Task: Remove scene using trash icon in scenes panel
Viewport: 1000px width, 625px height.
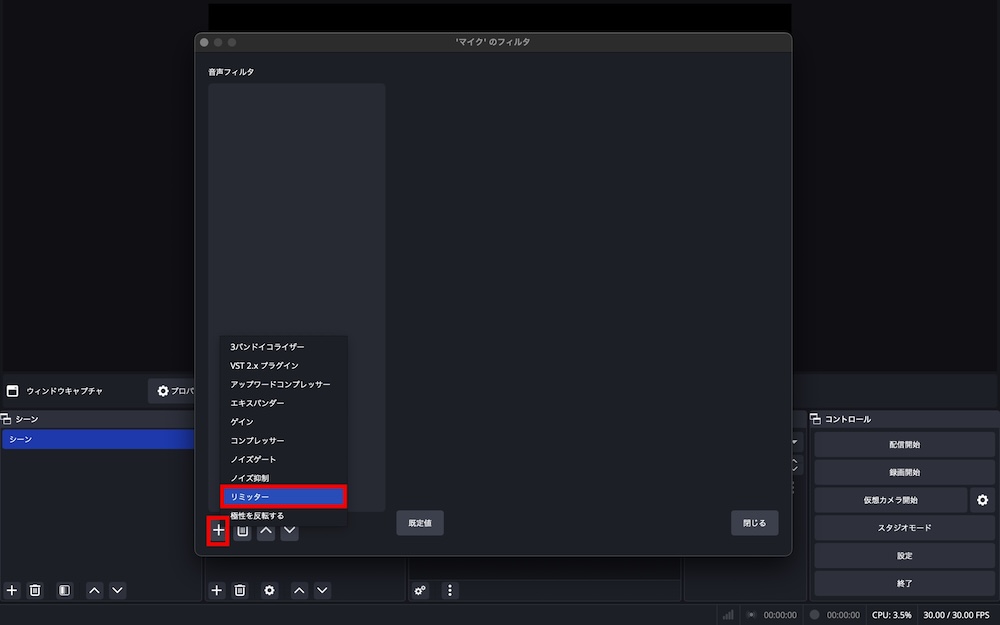Action: point(35,590)
